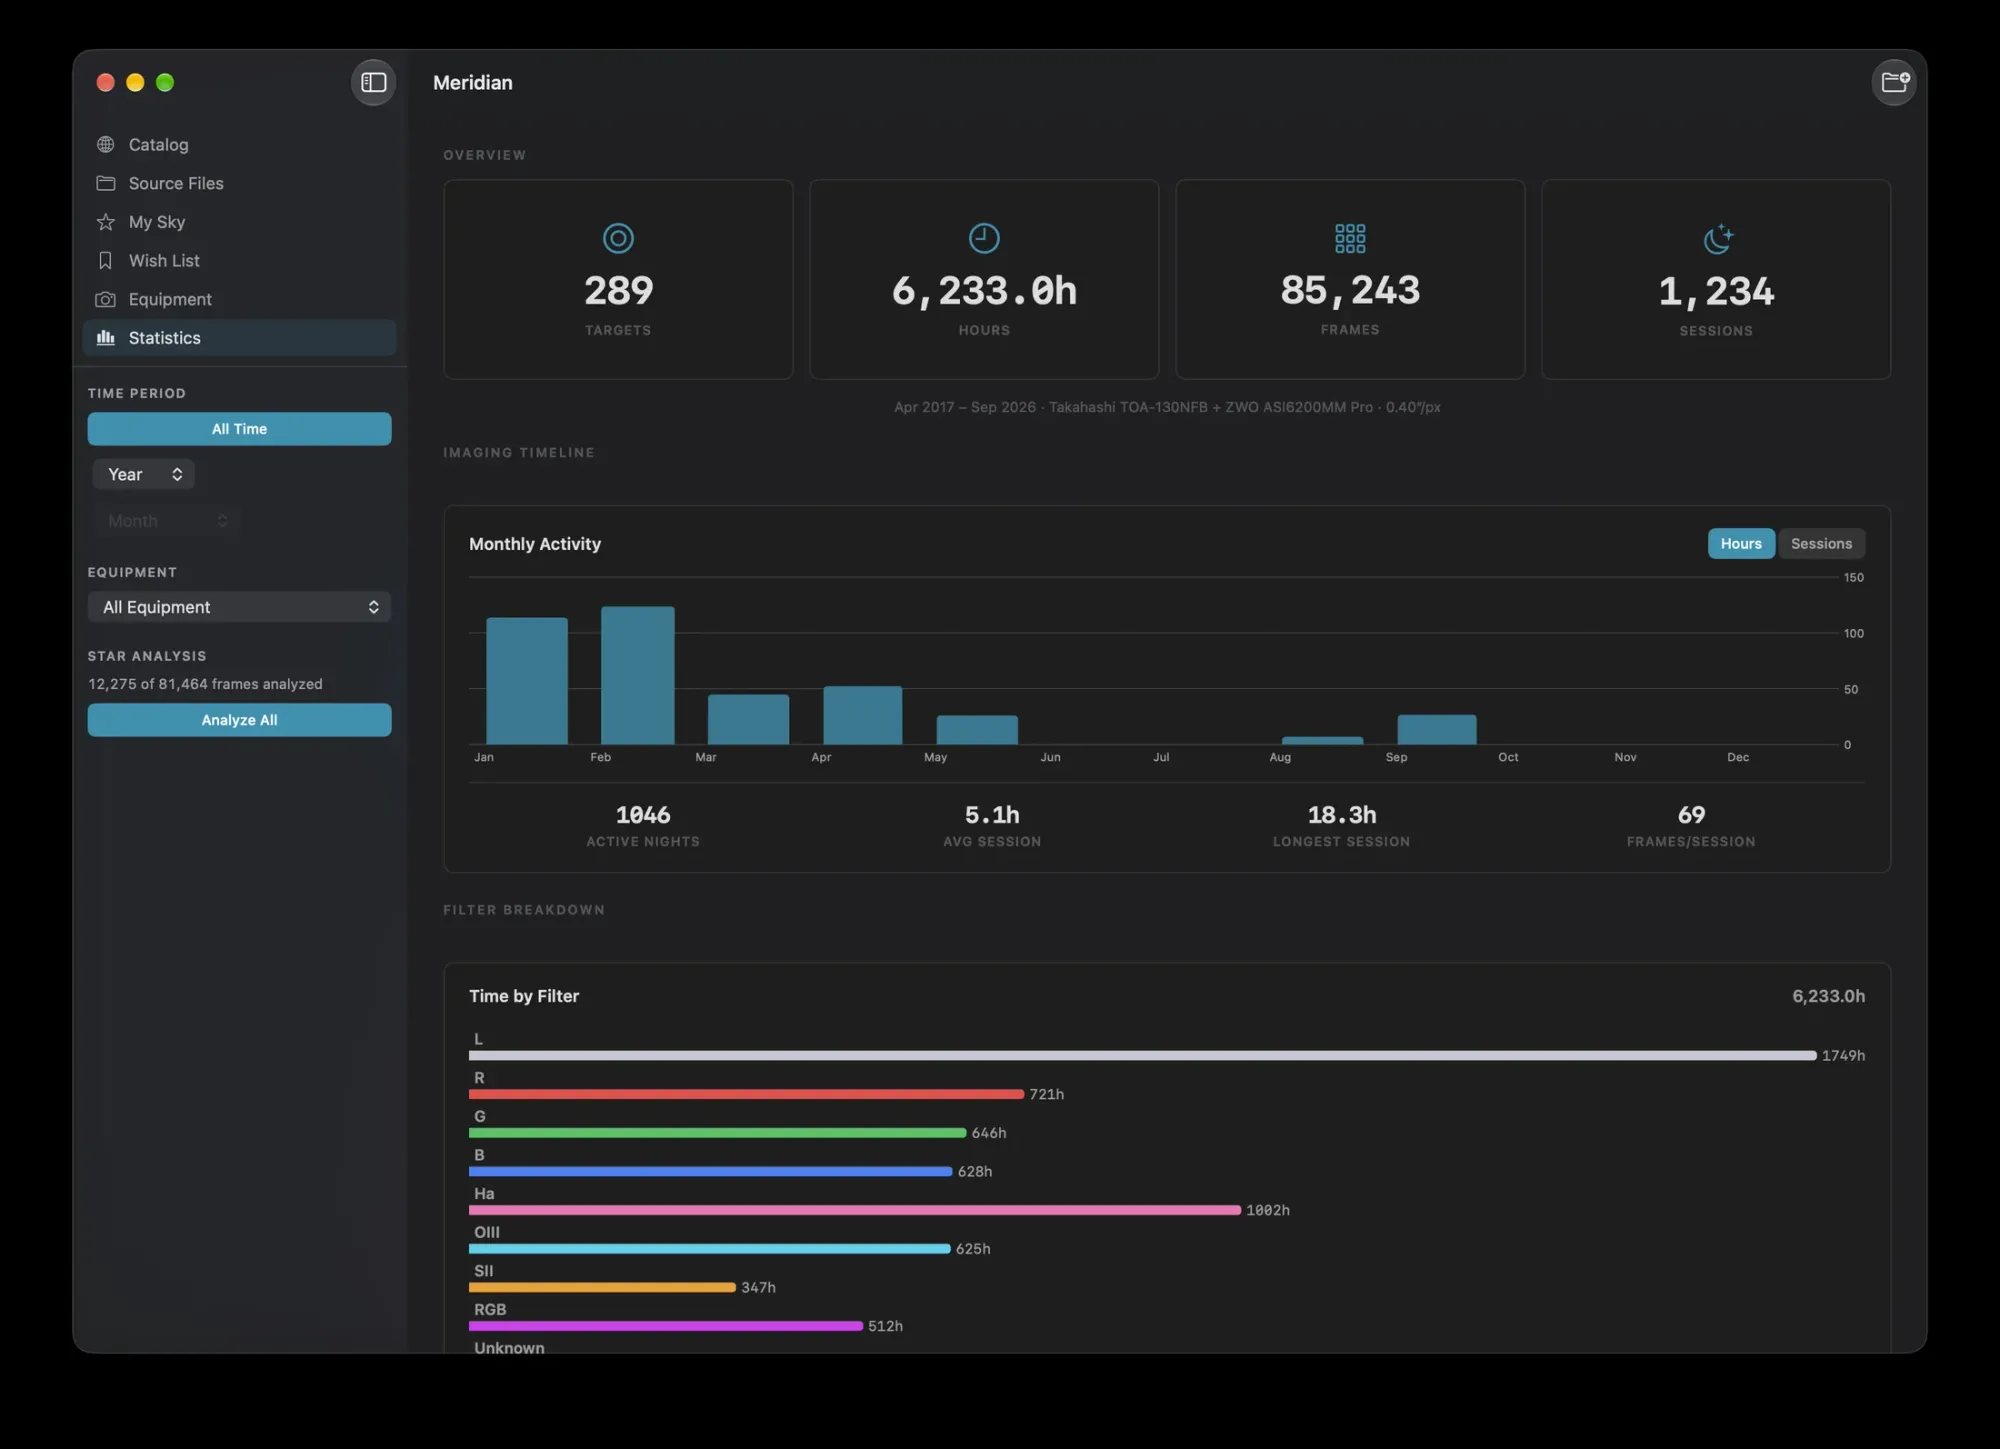
Task: Open the disabled Month dropdown
Action: tap(166, 521)
